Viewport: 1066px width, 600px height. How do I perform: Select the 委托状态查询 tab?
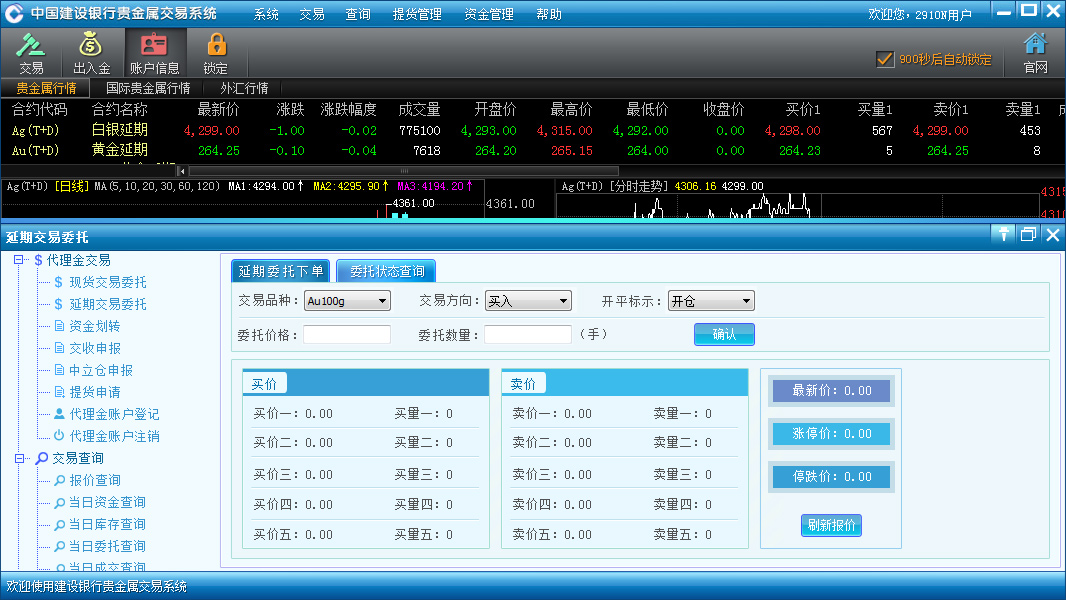[x=387, y=271]
